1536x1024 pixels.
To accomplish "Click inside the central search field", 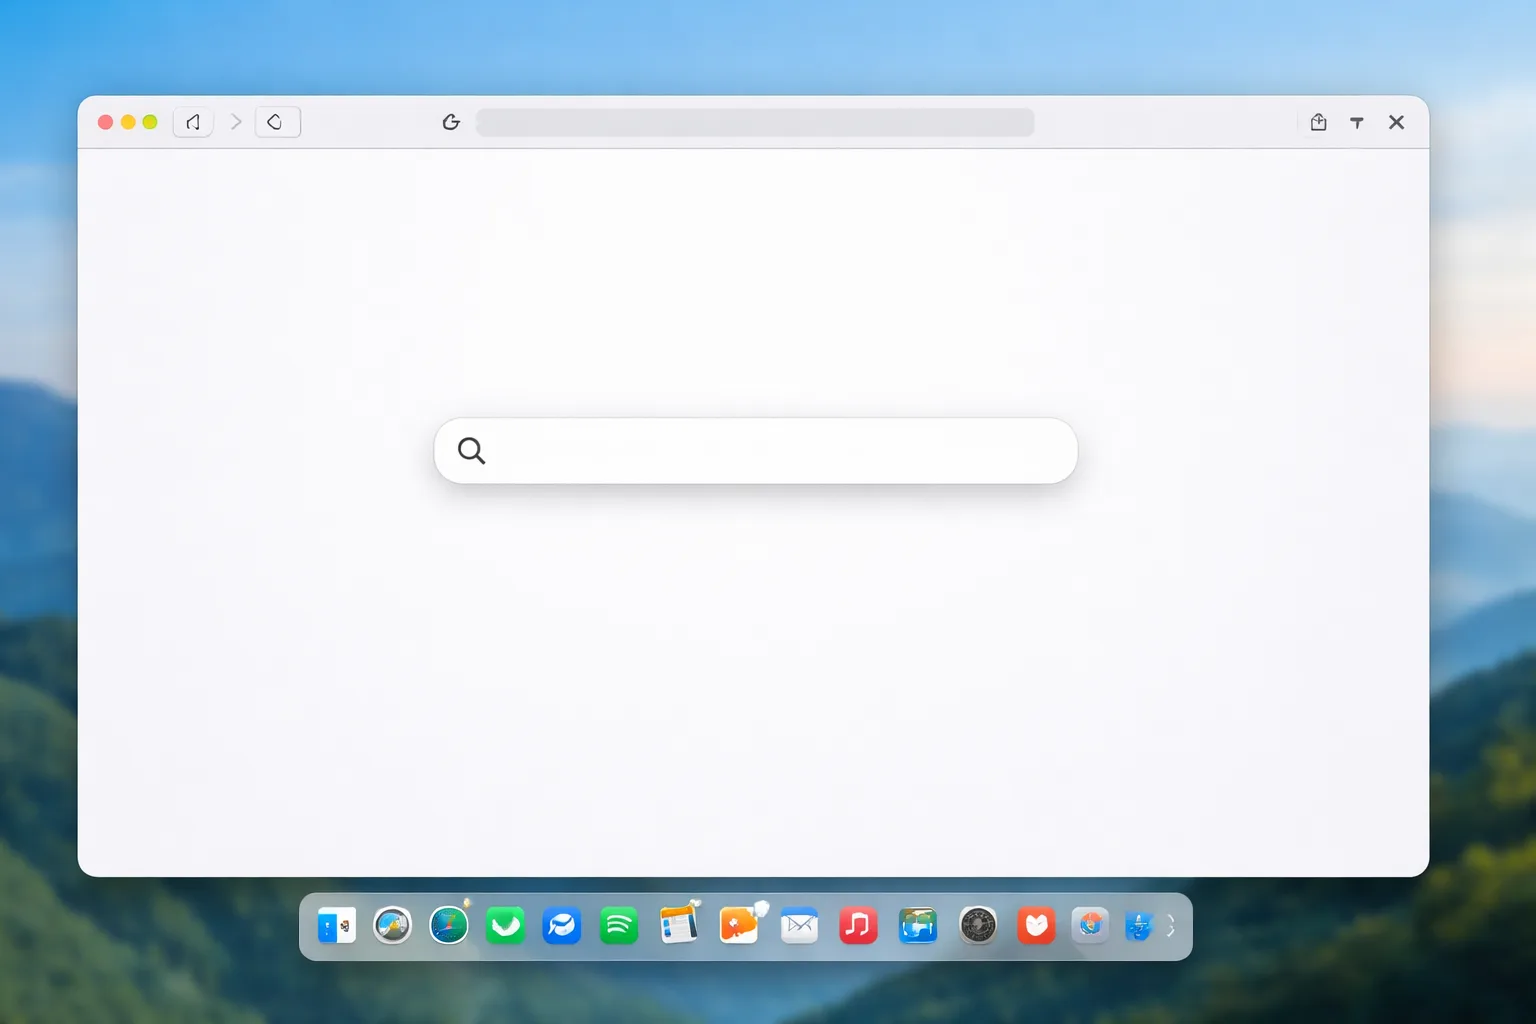I will click(756, 451).
